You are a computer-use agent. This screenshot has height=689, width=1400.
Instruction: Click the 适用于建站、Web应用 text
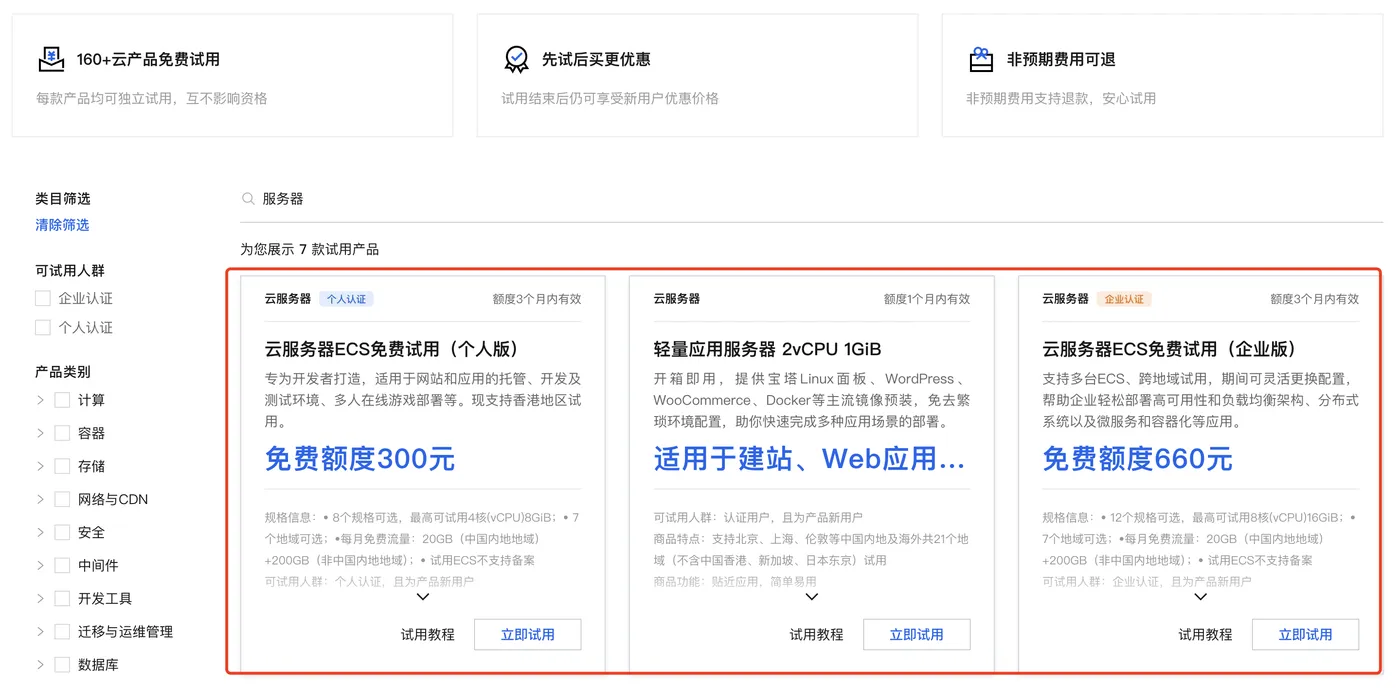(x=809, y=459)
